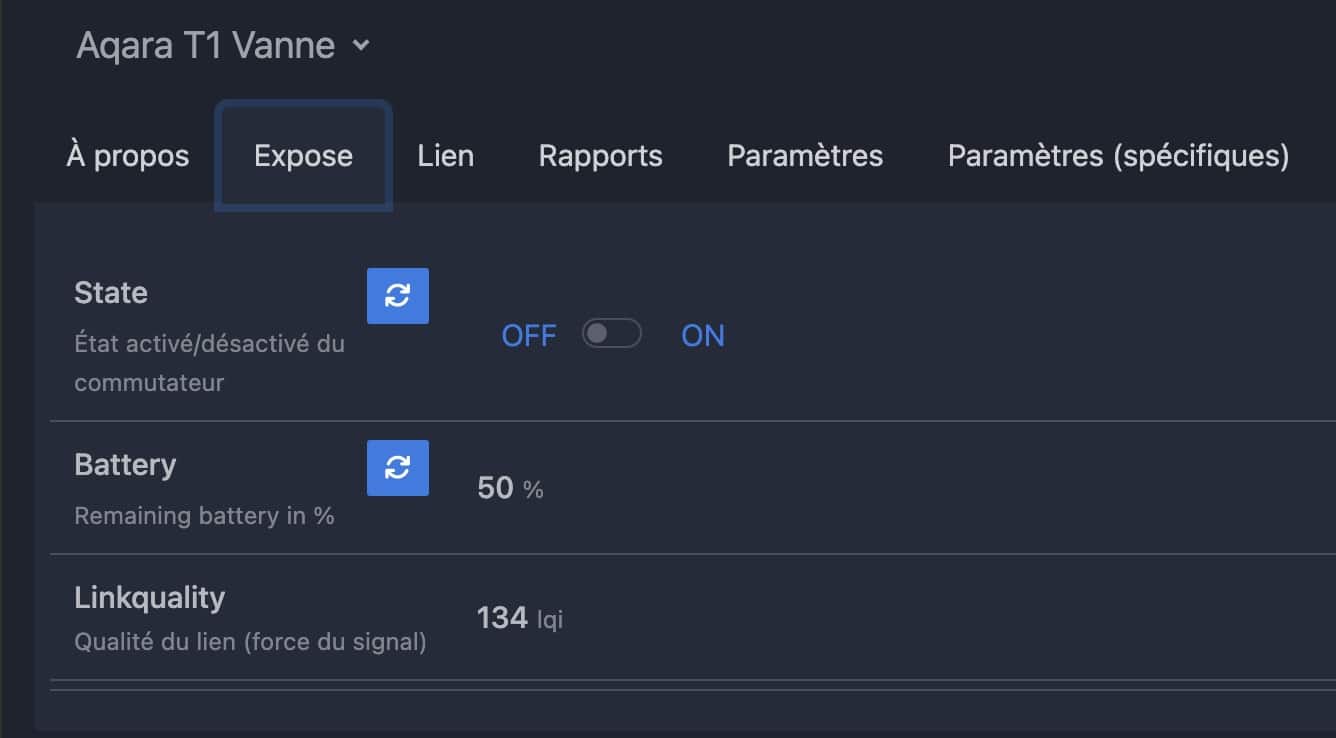Image resolution: width=1336 pixels, height=738 pixels.
Task: Click the ON label of the switch
Action: tap(703, 335)
